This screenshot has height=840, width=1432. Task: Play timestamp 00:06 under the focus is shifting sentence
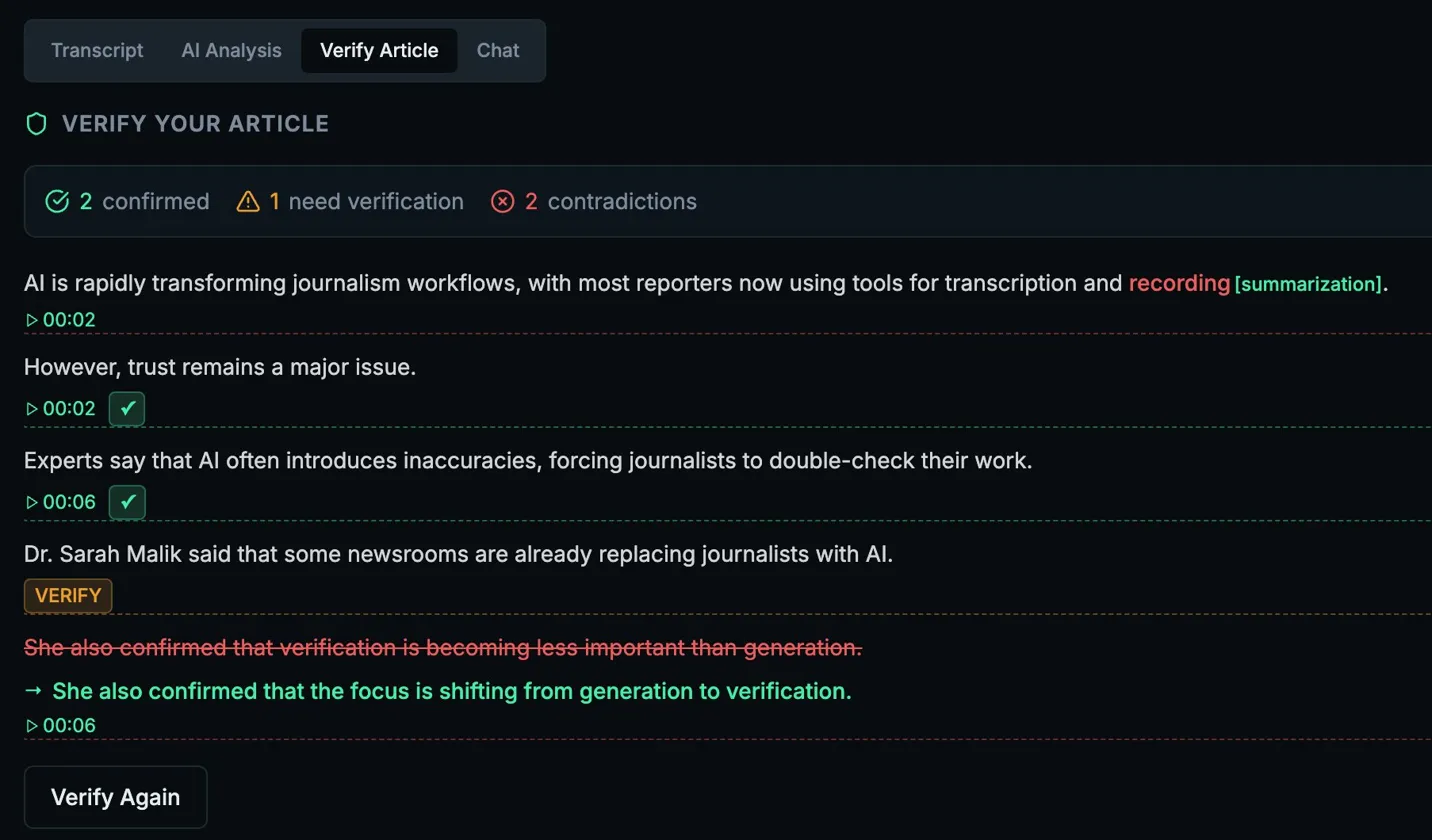(60, 725)
